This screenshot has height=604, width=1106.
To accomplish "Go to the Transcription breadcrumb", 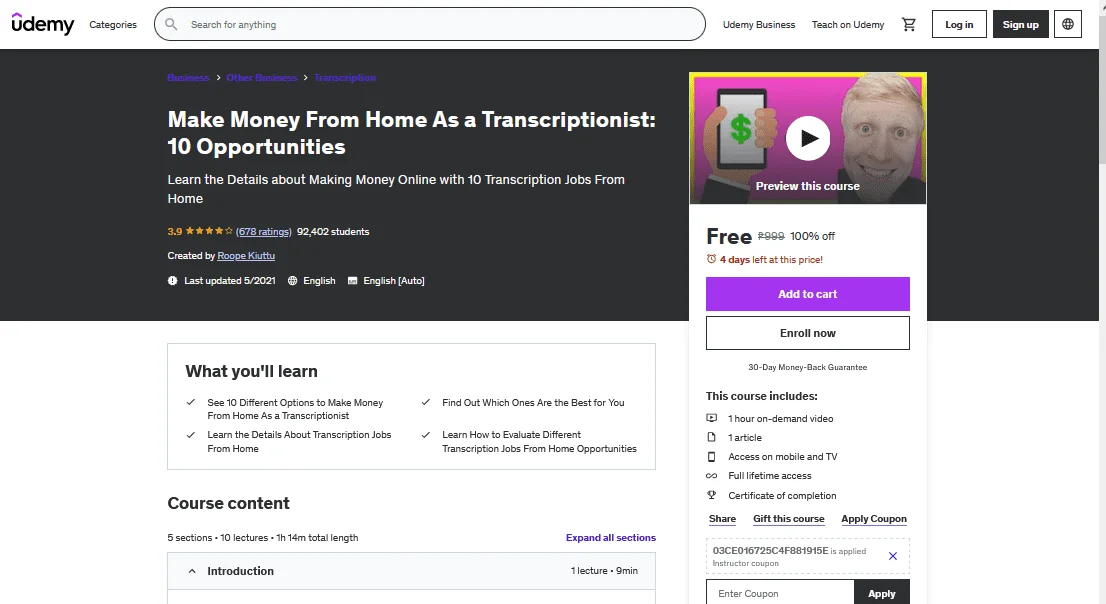I will 345,78.
